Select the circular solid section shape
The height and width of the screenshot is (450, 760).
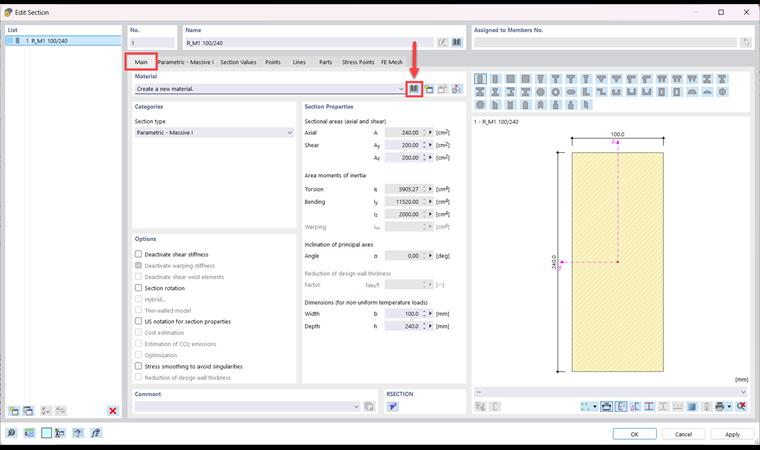[540, 92]
